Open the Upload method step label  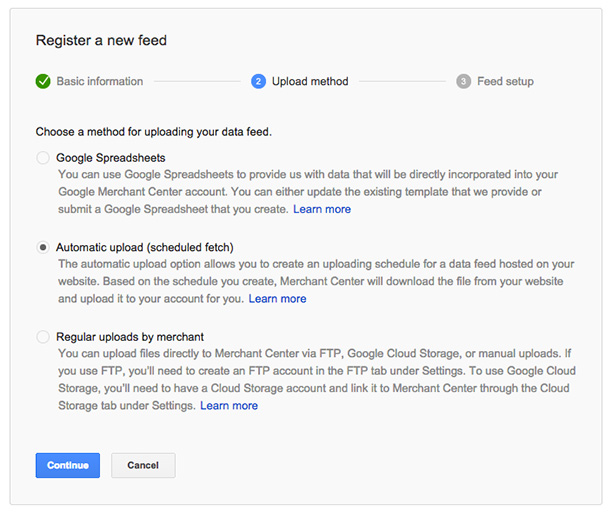coord(310,81)
